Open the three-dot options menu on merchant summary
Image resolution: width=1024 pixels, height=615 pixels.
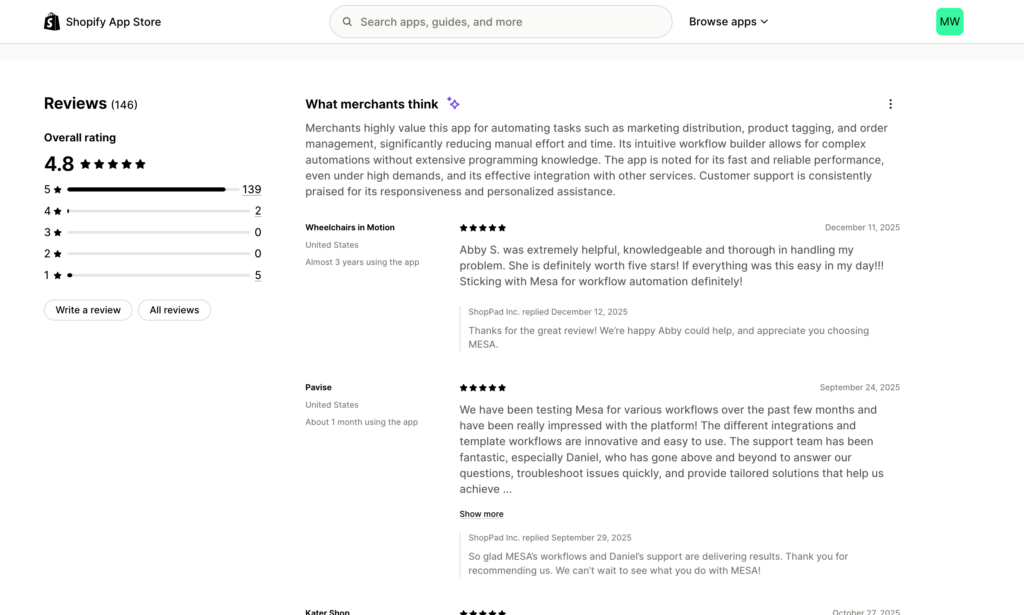890,103
